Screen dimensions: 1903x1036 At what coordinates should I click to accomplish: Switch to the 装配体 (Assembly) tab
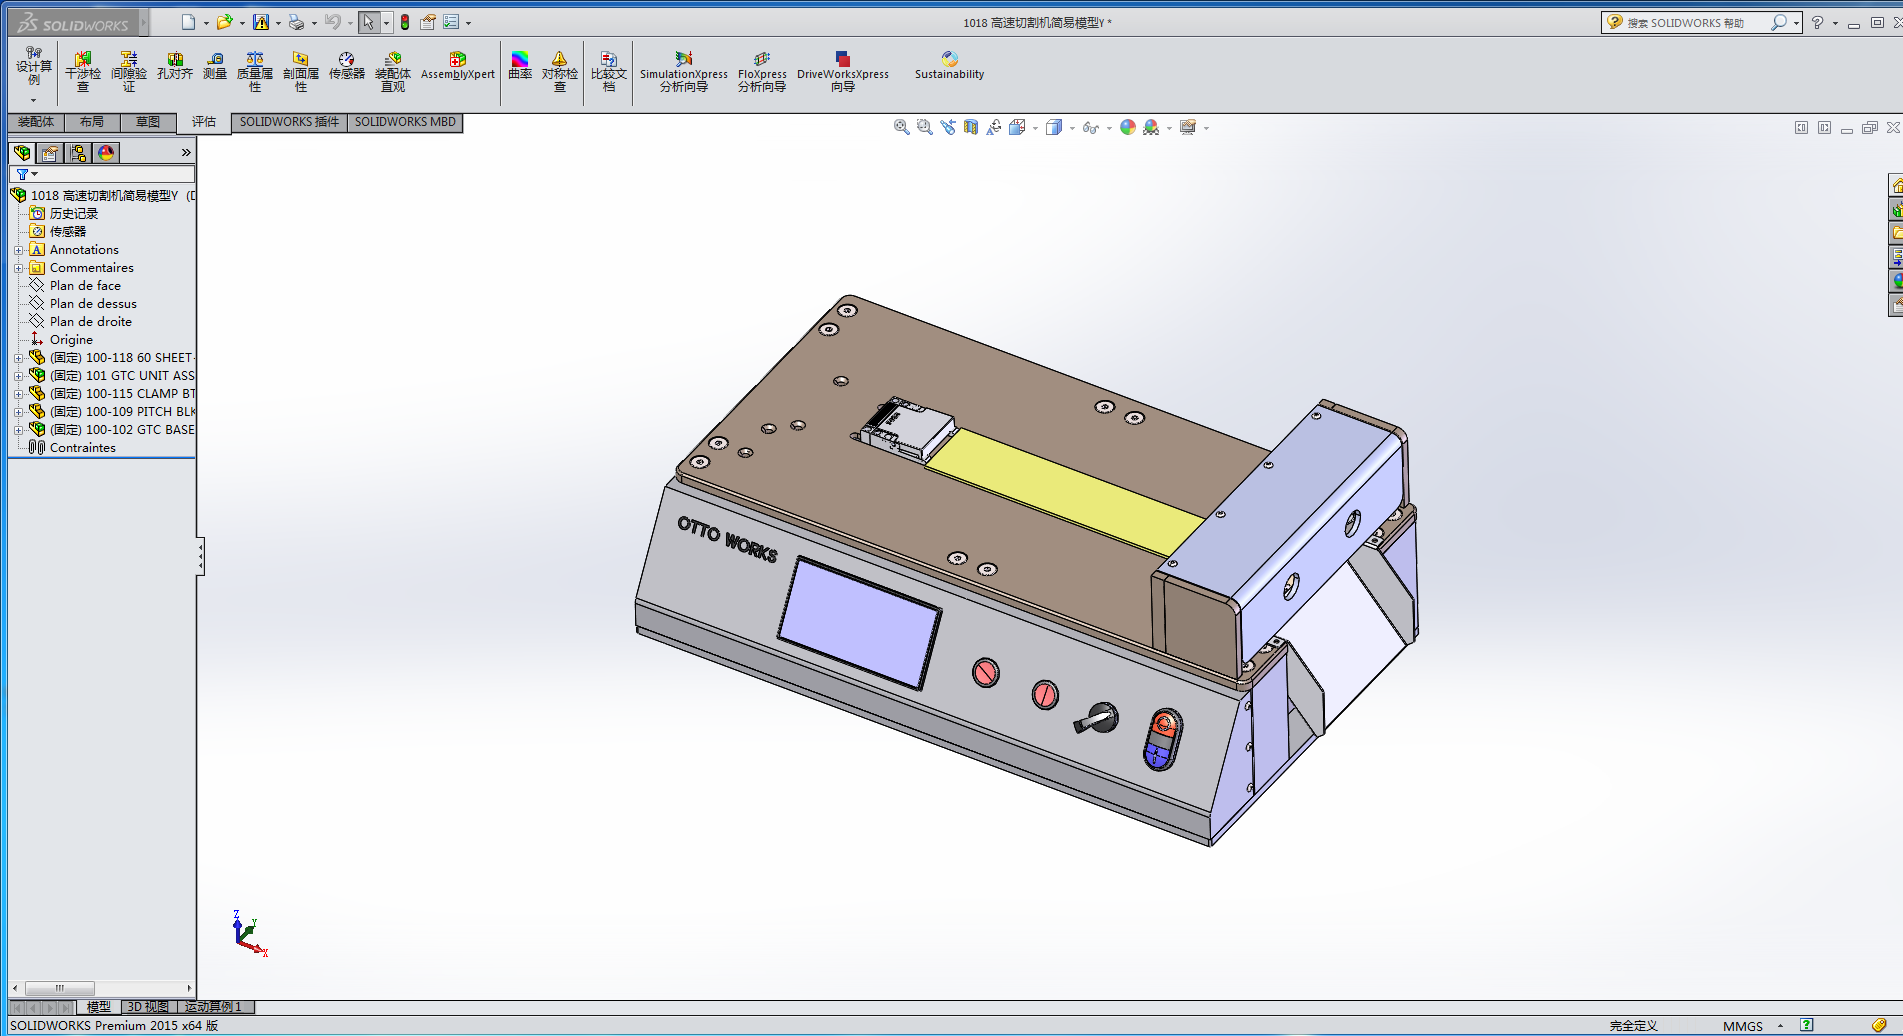tap(36, 122)
